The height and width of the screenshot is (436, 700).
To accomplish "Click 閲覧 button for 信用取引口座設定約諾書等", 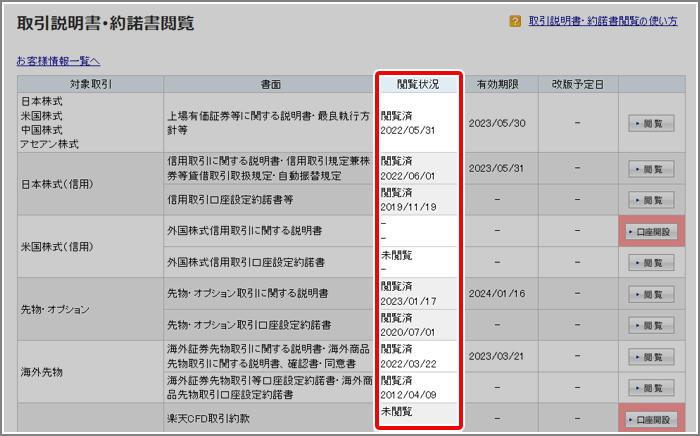I will (x=651, y=200).
